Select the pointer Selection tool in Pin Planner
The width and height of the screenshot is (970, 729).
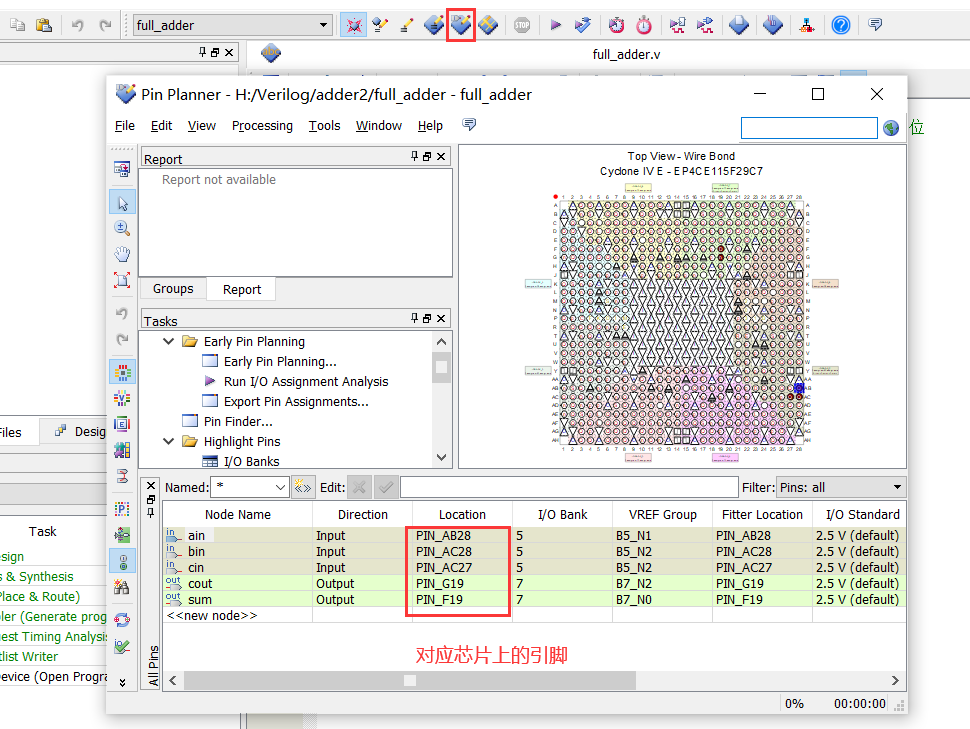[x=122, y=203]
